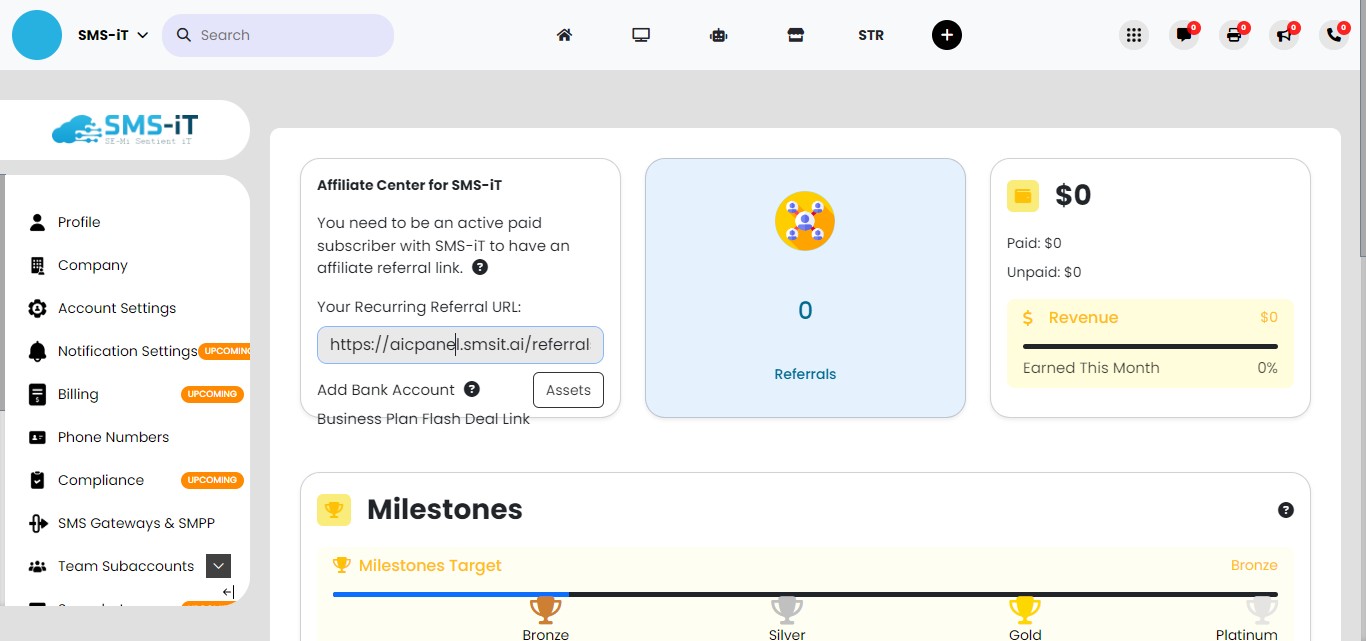1366x641 pixels.
Task: Open the monitor icon in top navigation
Action: tap(640, 34)
